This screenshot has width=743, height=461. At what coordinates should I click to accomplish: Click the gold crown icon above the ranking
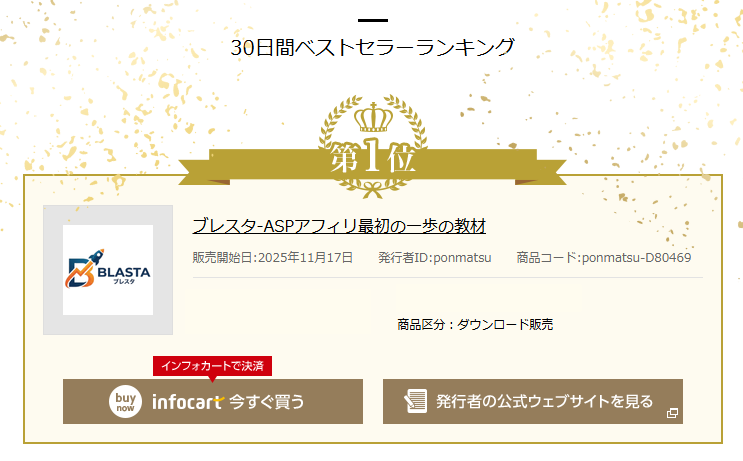(x=372, y=117)
